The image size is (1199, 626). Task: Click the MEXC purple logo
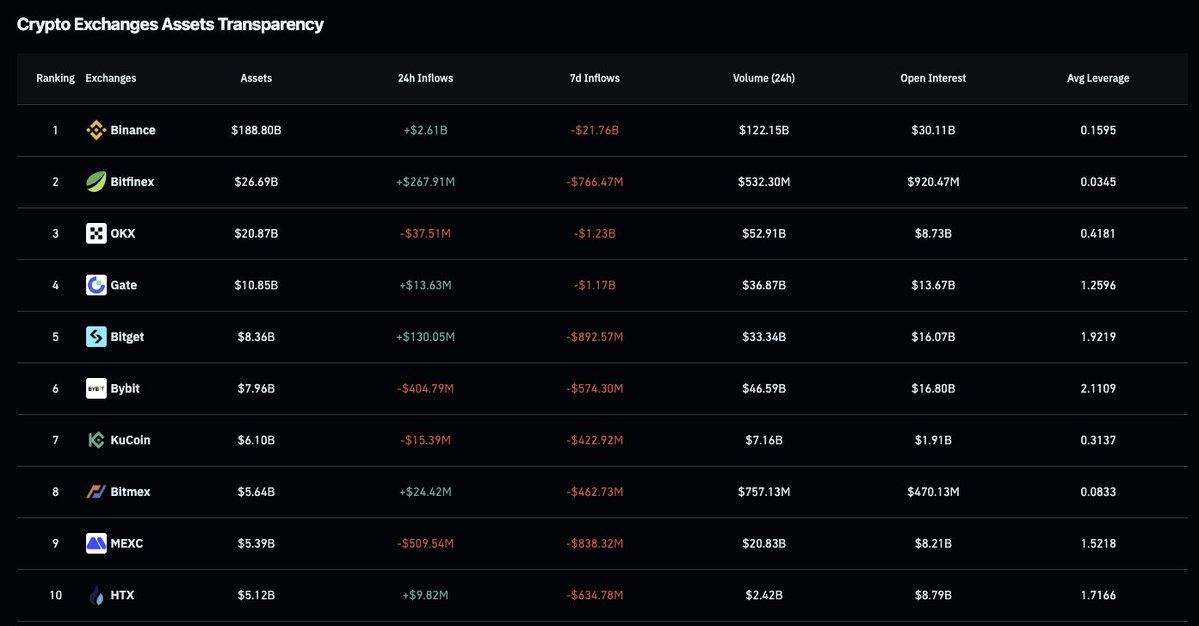click(x=95, y=543)
